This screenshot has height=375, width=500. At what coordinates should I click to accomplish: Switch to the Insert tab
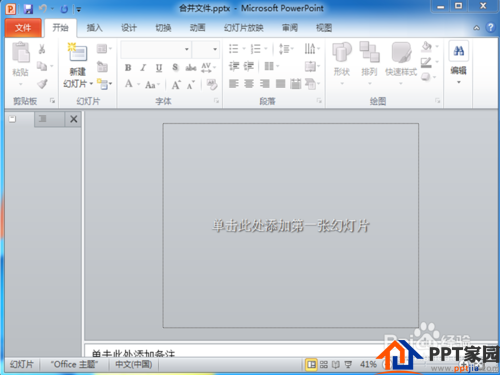[x=94, y=28]
